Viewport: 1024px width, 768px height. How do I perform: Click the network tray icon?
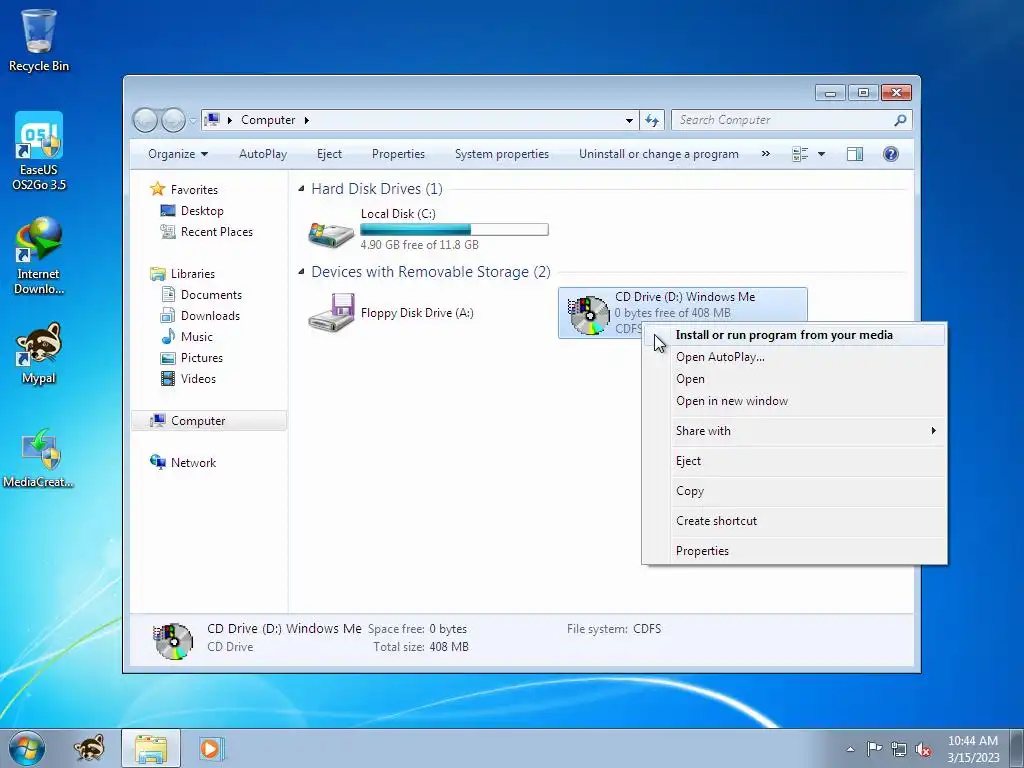pos(899,749)
